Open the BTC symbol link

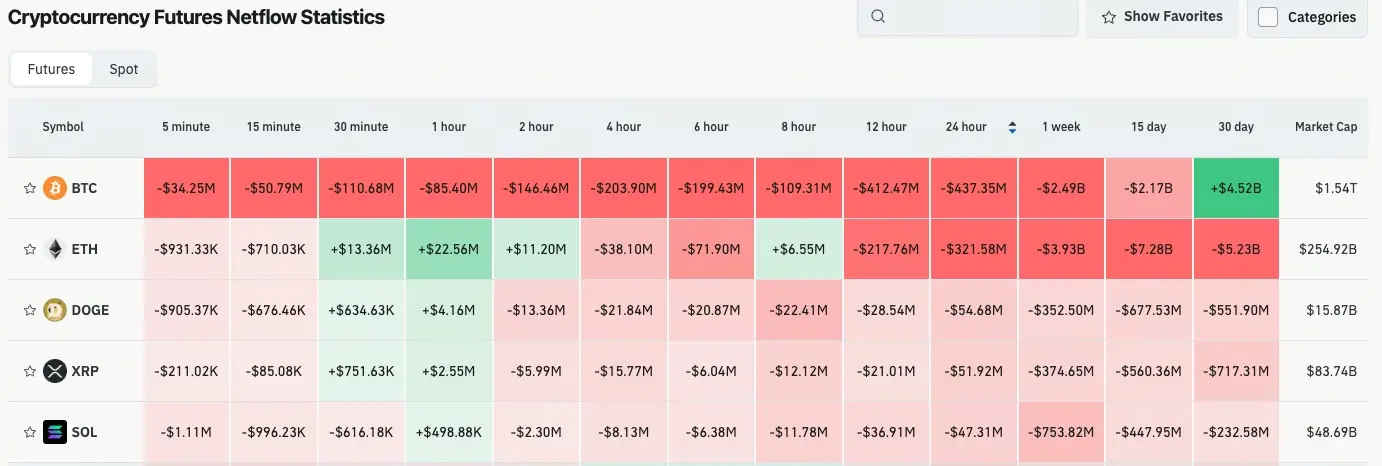(x=85, y=188)
